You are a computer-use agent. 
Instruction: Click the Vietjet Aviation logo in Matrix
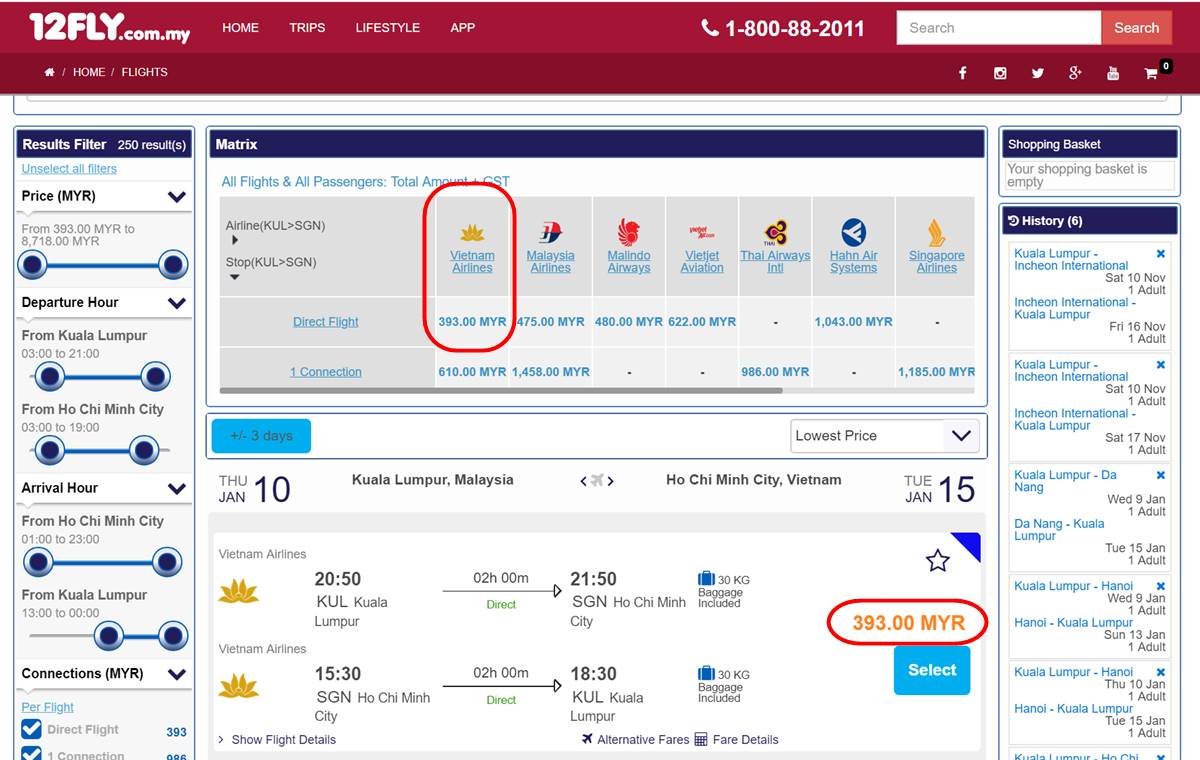[702, 232]
